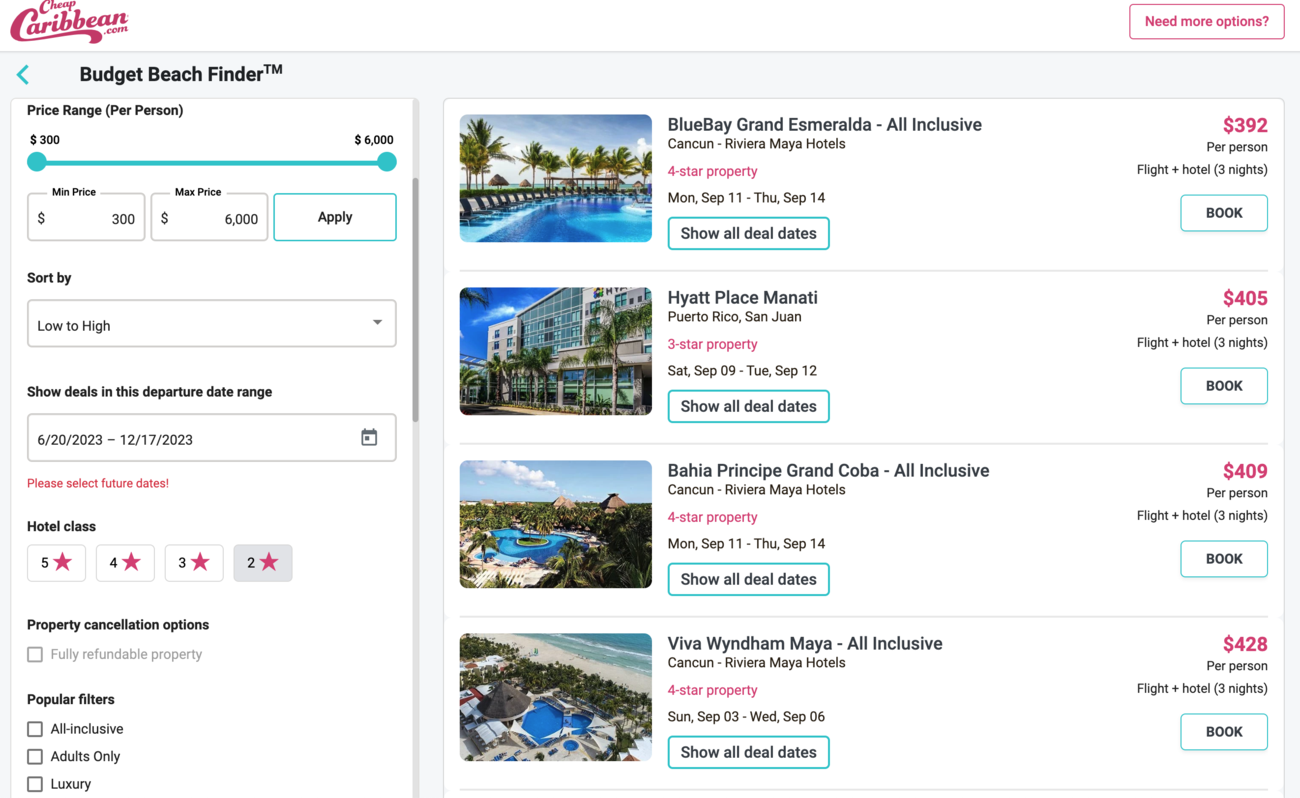The width and height of the screenshot is (1300, 798).
Task: Open Hyatt Place Manati hotel photo
Action: pyautogui.click(x=556, y=351)
